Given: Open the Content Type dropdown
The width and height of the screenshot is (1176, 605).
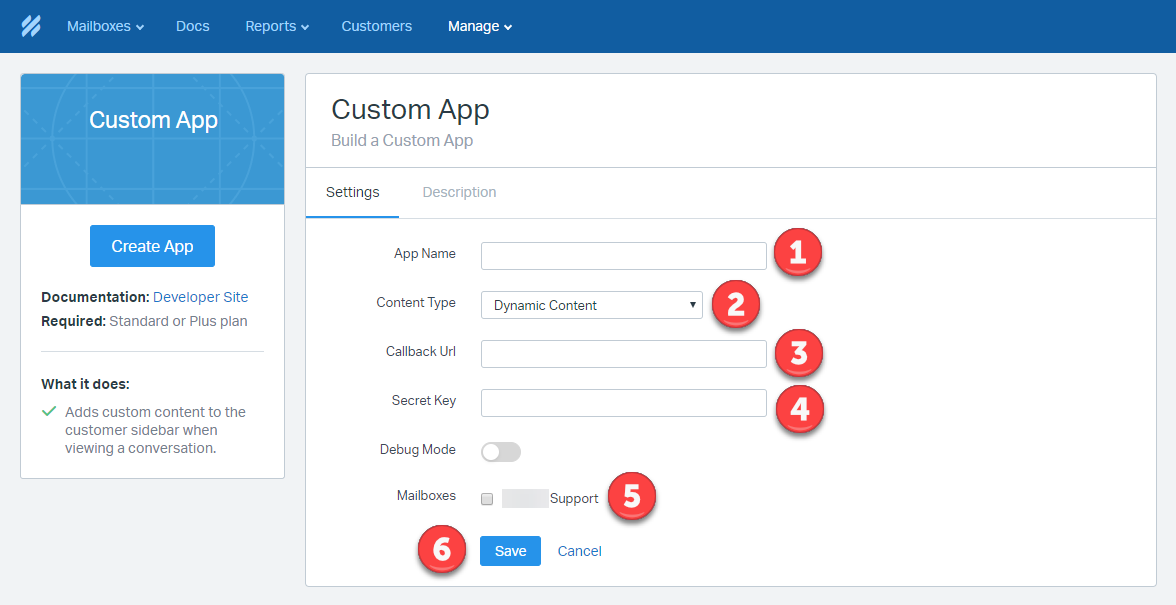Looking at the screenshot, I should (592, 305).
